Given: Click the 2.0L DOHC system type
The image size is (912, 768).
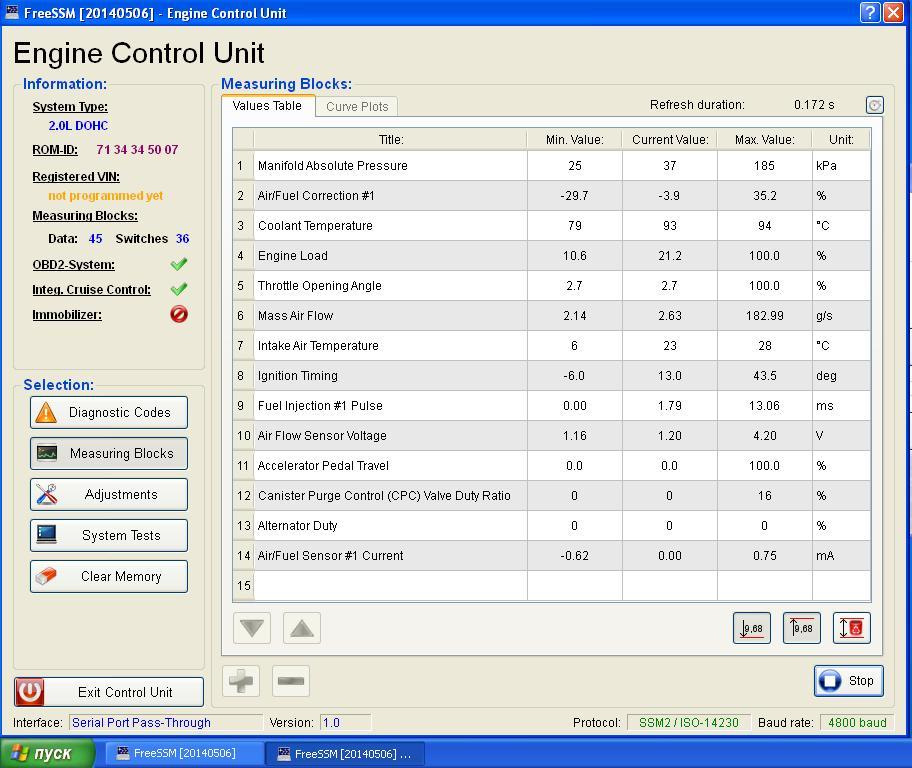Looking at the screenshot, I should tap(78, 126).
